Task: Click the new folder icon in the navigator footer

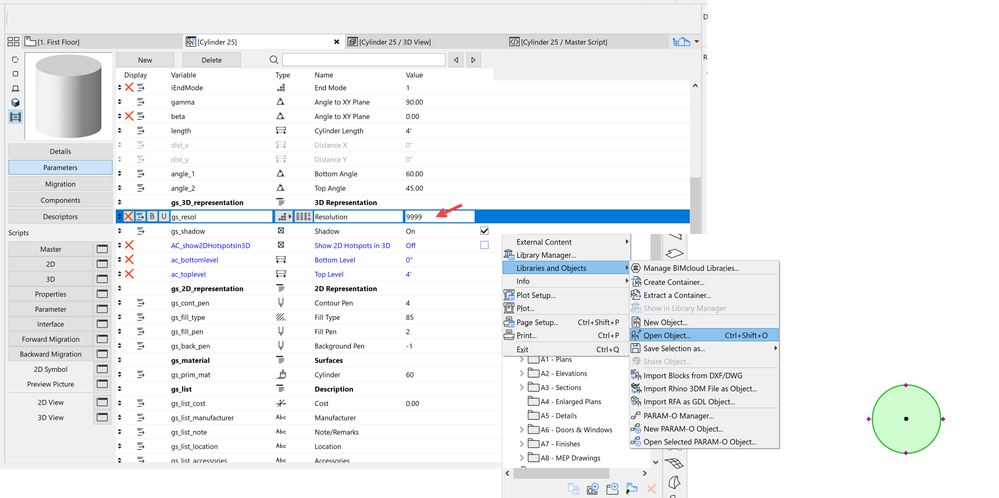Action: pos(613,489)
